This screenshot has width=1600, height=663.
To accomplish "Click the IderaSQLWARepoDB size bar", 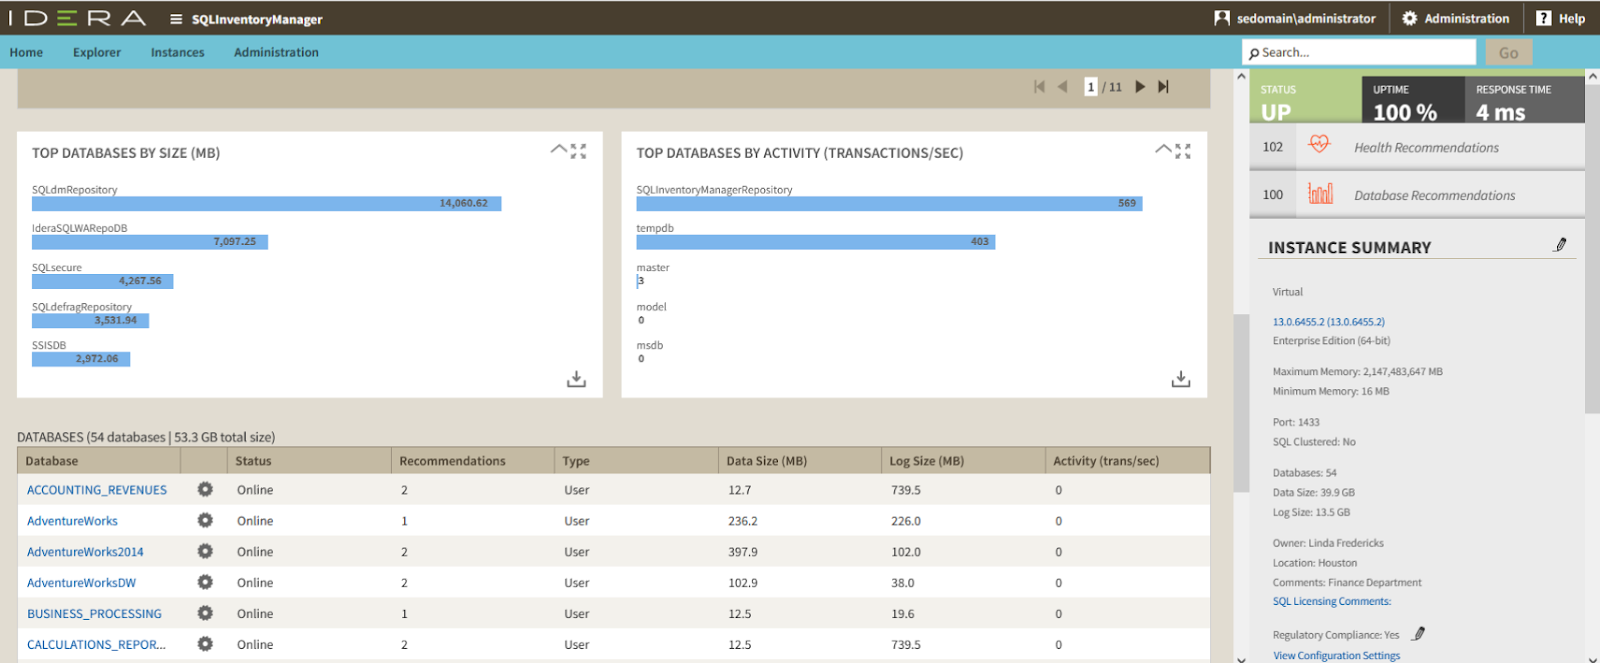I will click(150, 242).
